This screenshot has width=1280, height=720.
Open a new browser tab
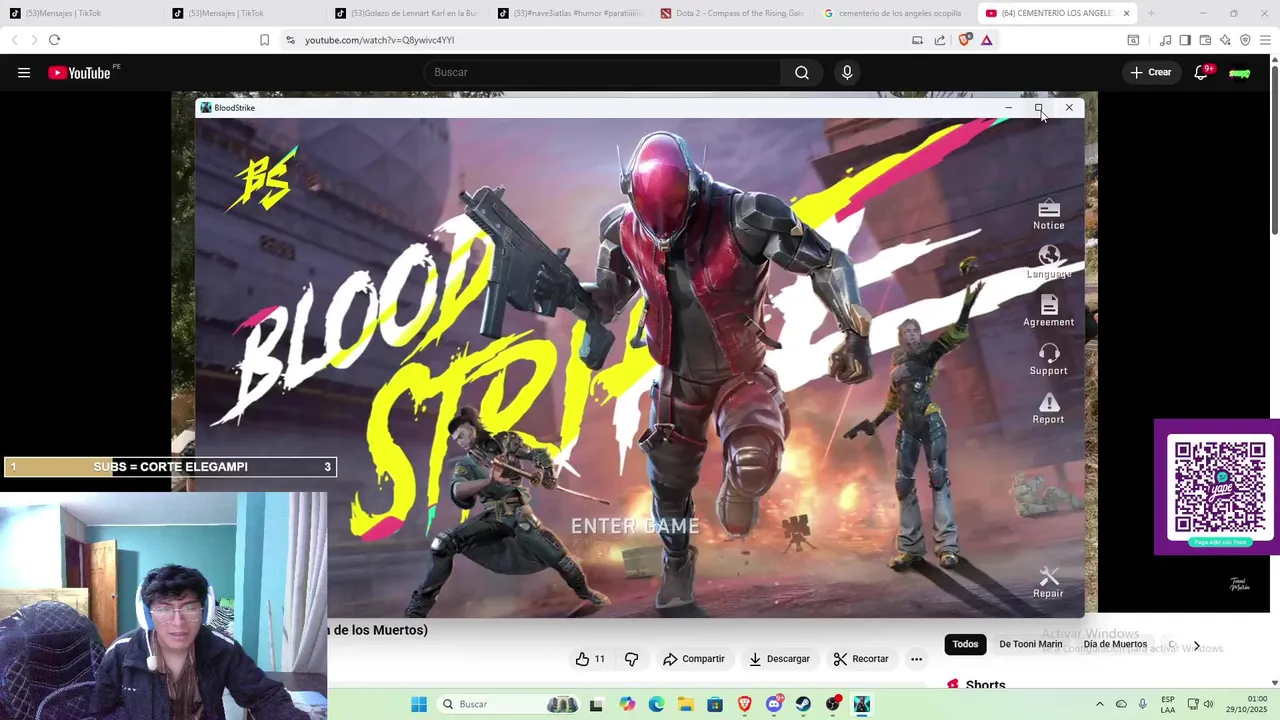click(1151, 13)
